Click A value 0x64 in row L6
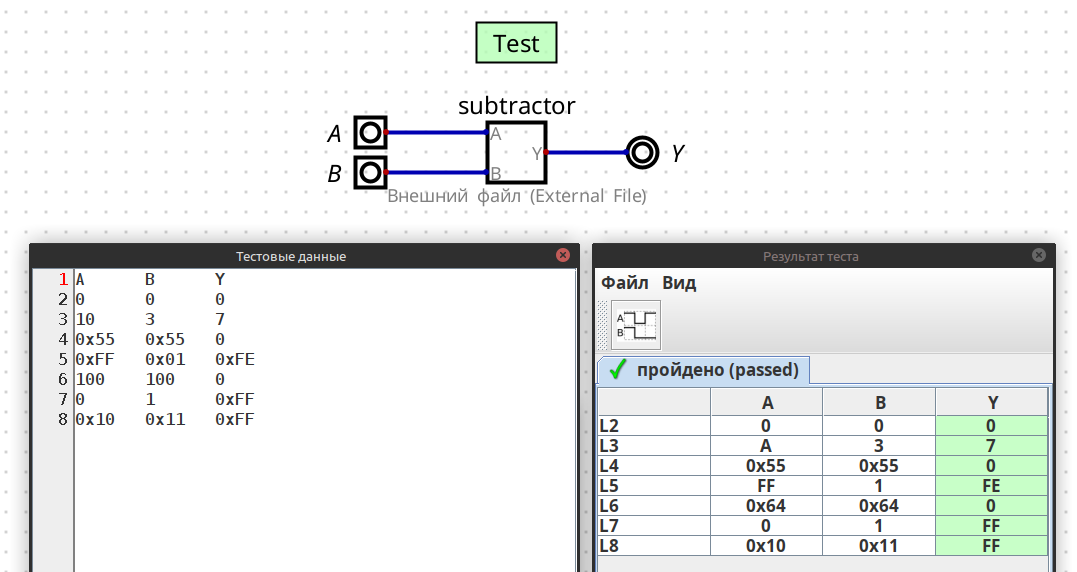Screen dimensions: 1077x572 (767, 505)
